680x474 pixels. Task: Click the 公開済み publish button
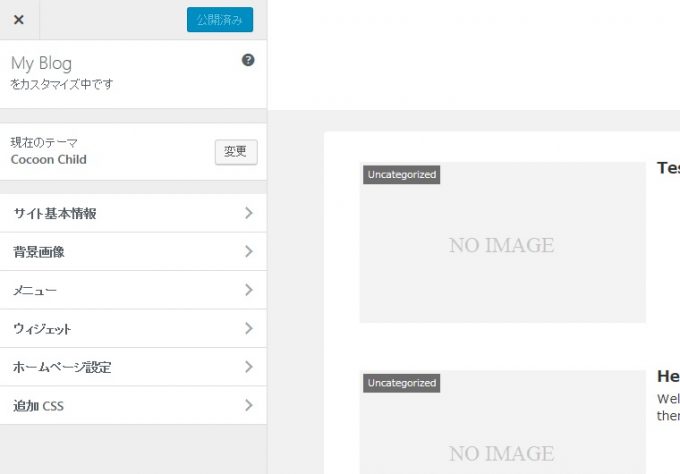click(220, 20)
